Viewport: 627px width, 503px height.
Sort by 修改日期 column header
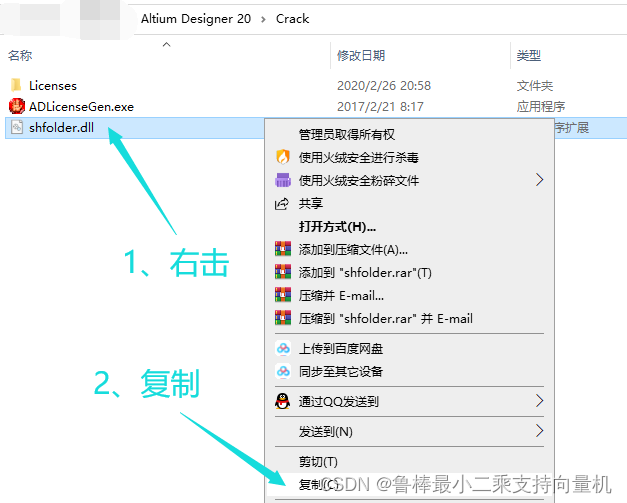pos(361,55)
